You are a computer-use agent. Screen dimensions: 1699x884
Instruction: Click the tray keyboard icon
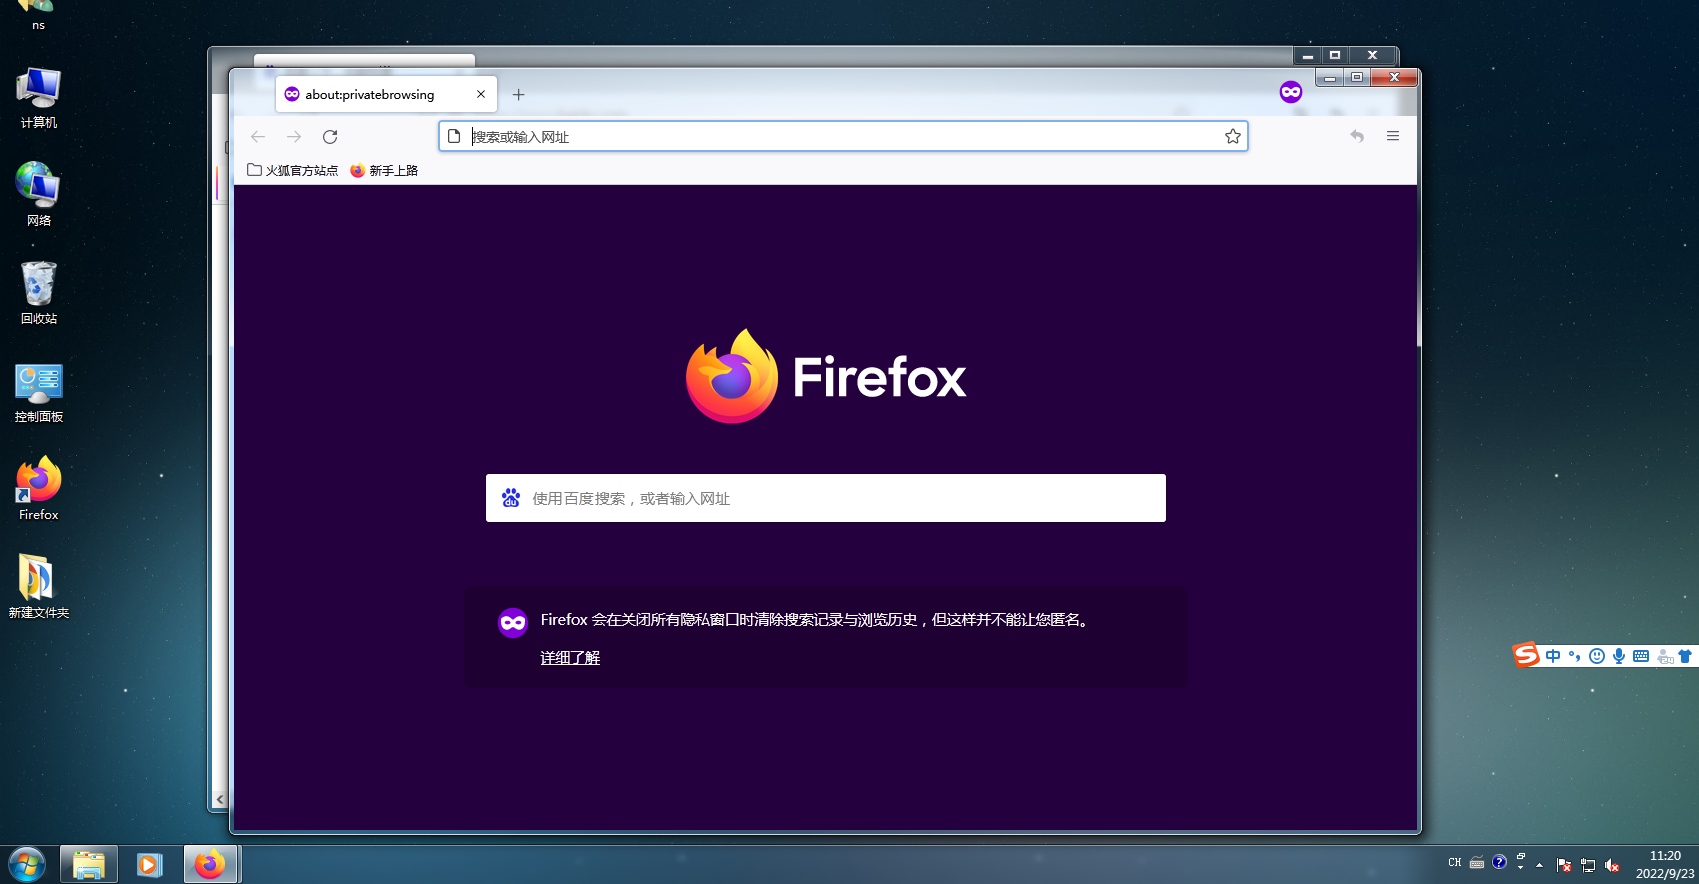(x=1477, y=862)
